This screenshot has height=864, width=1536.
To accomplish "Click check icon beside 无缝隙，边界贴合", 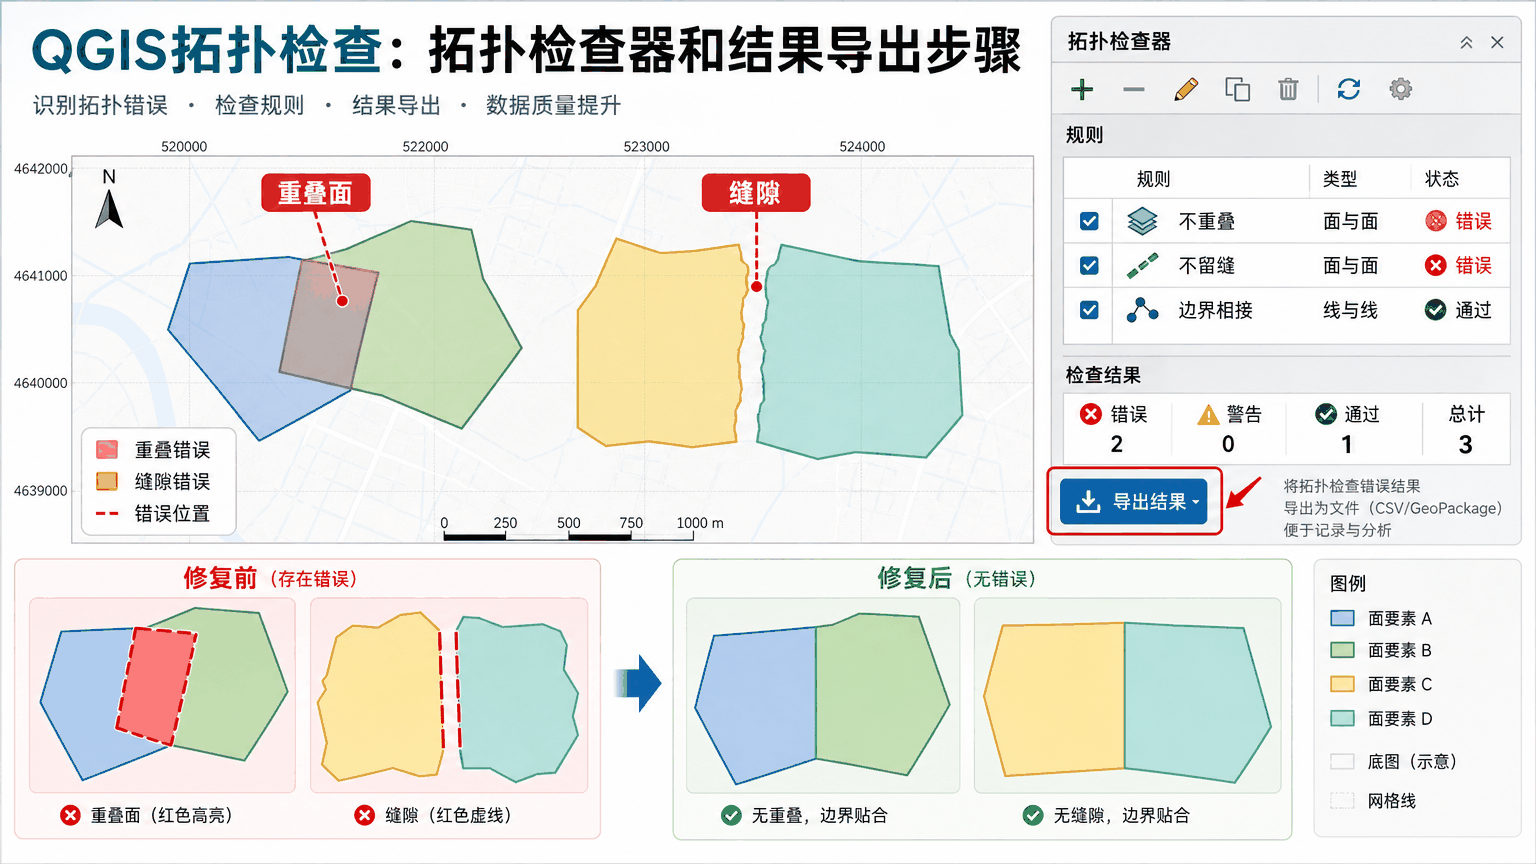I will (x=1033, y=815).
